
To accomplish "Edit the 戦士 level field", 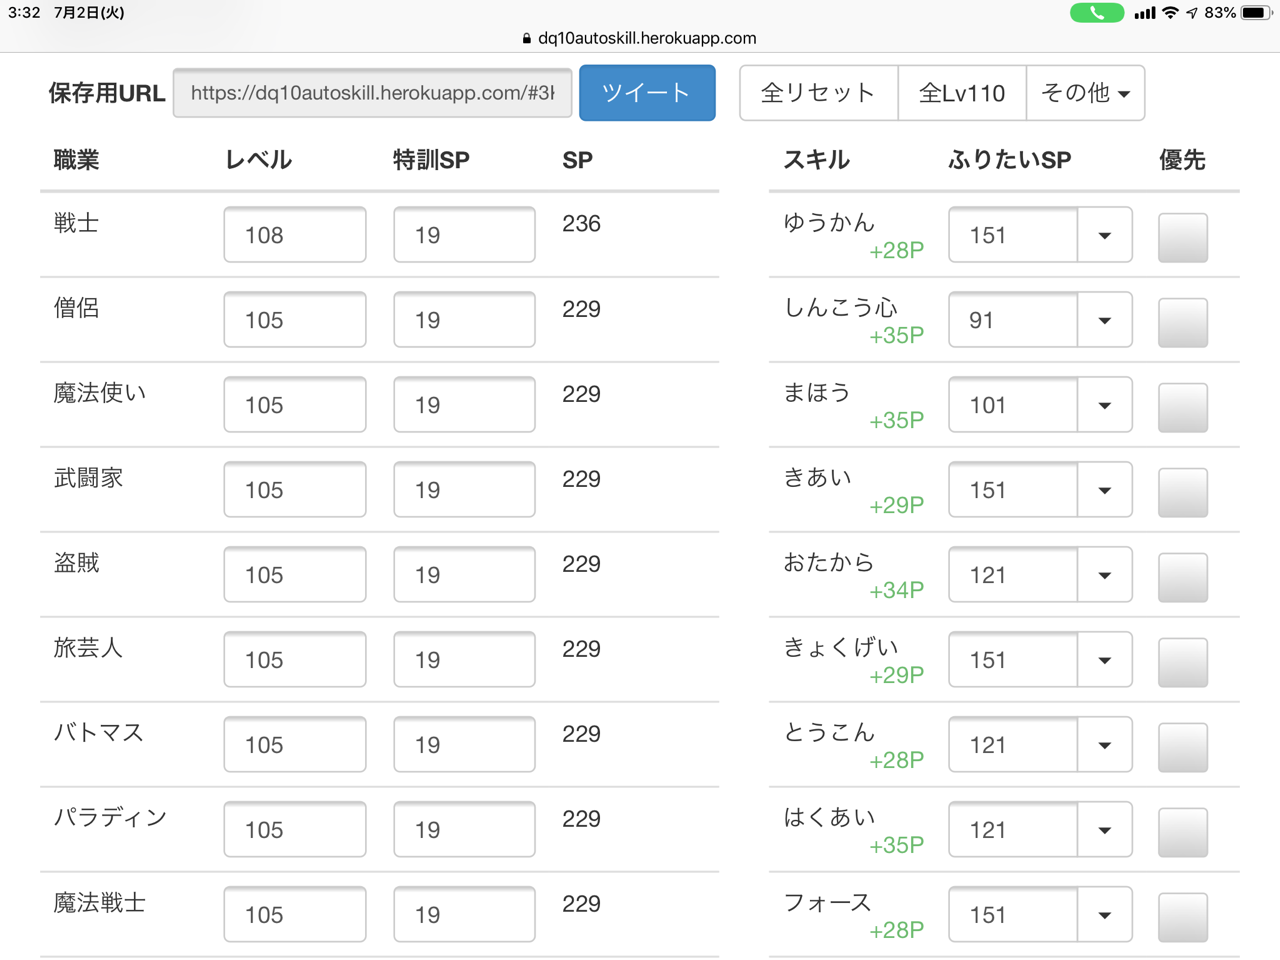I will (x=295, y=235).
